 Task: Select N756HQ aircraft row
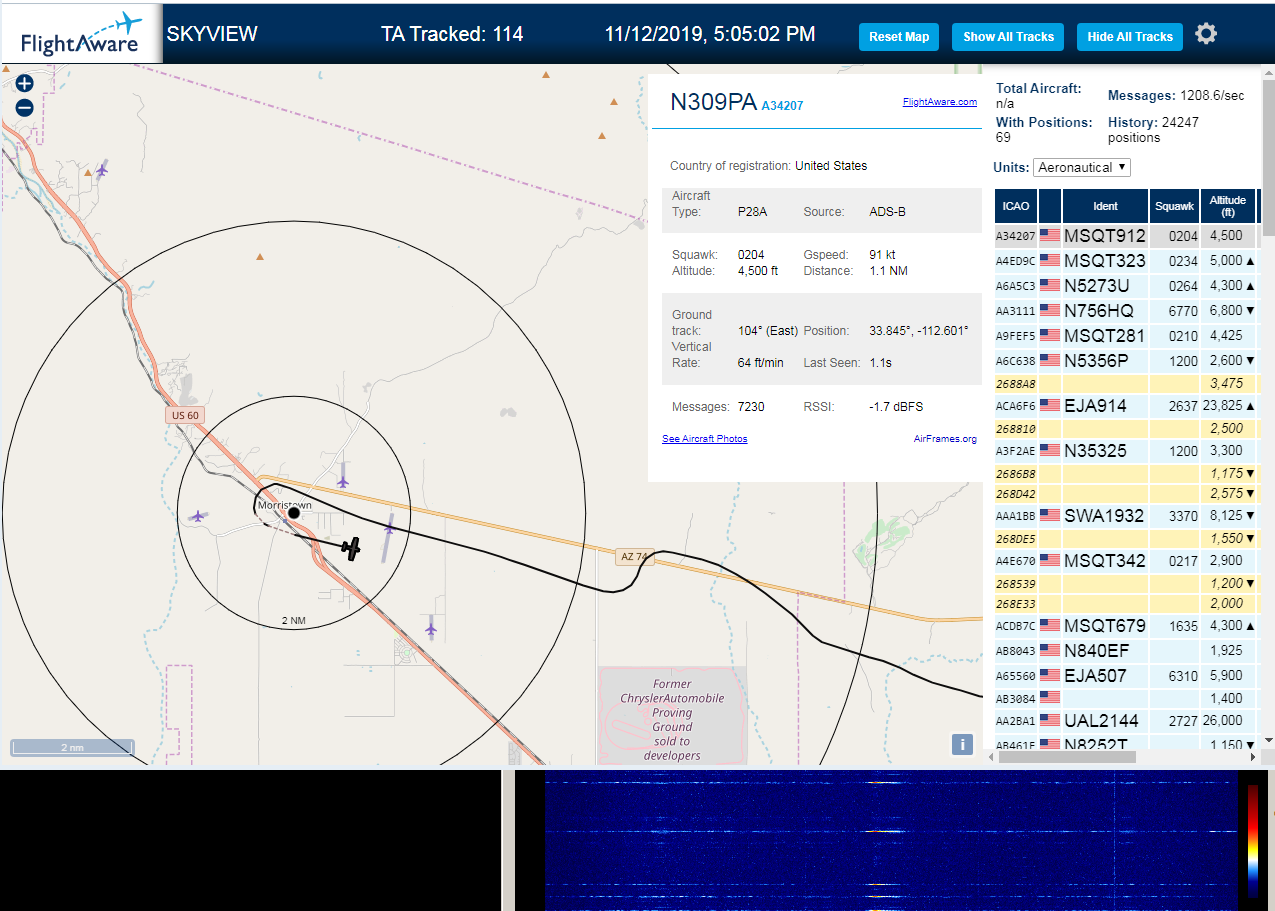click(x=1126, y=311)
